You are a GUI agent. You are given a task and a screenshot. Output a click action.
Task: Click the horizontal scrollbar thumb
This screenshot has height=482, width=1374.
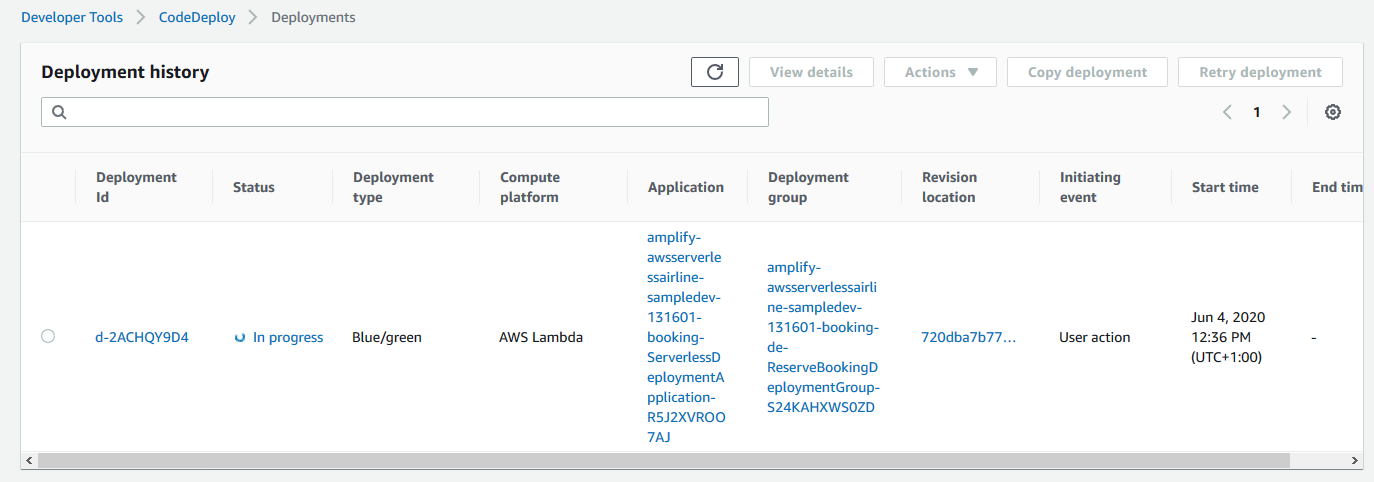(664, 460)
